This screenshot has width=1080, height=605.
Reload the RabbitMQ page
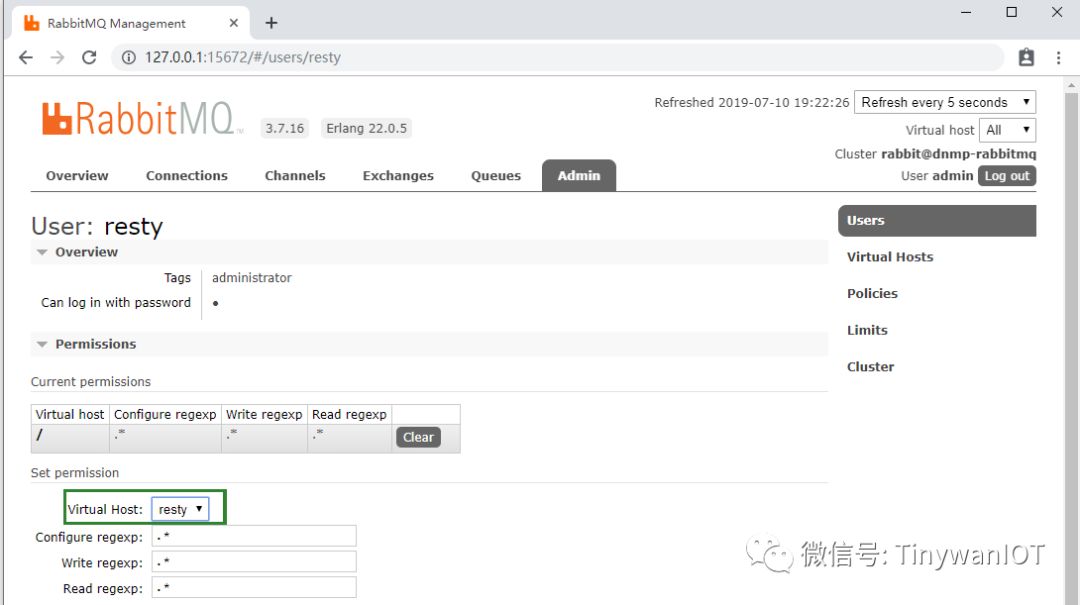tap(89, 57)
